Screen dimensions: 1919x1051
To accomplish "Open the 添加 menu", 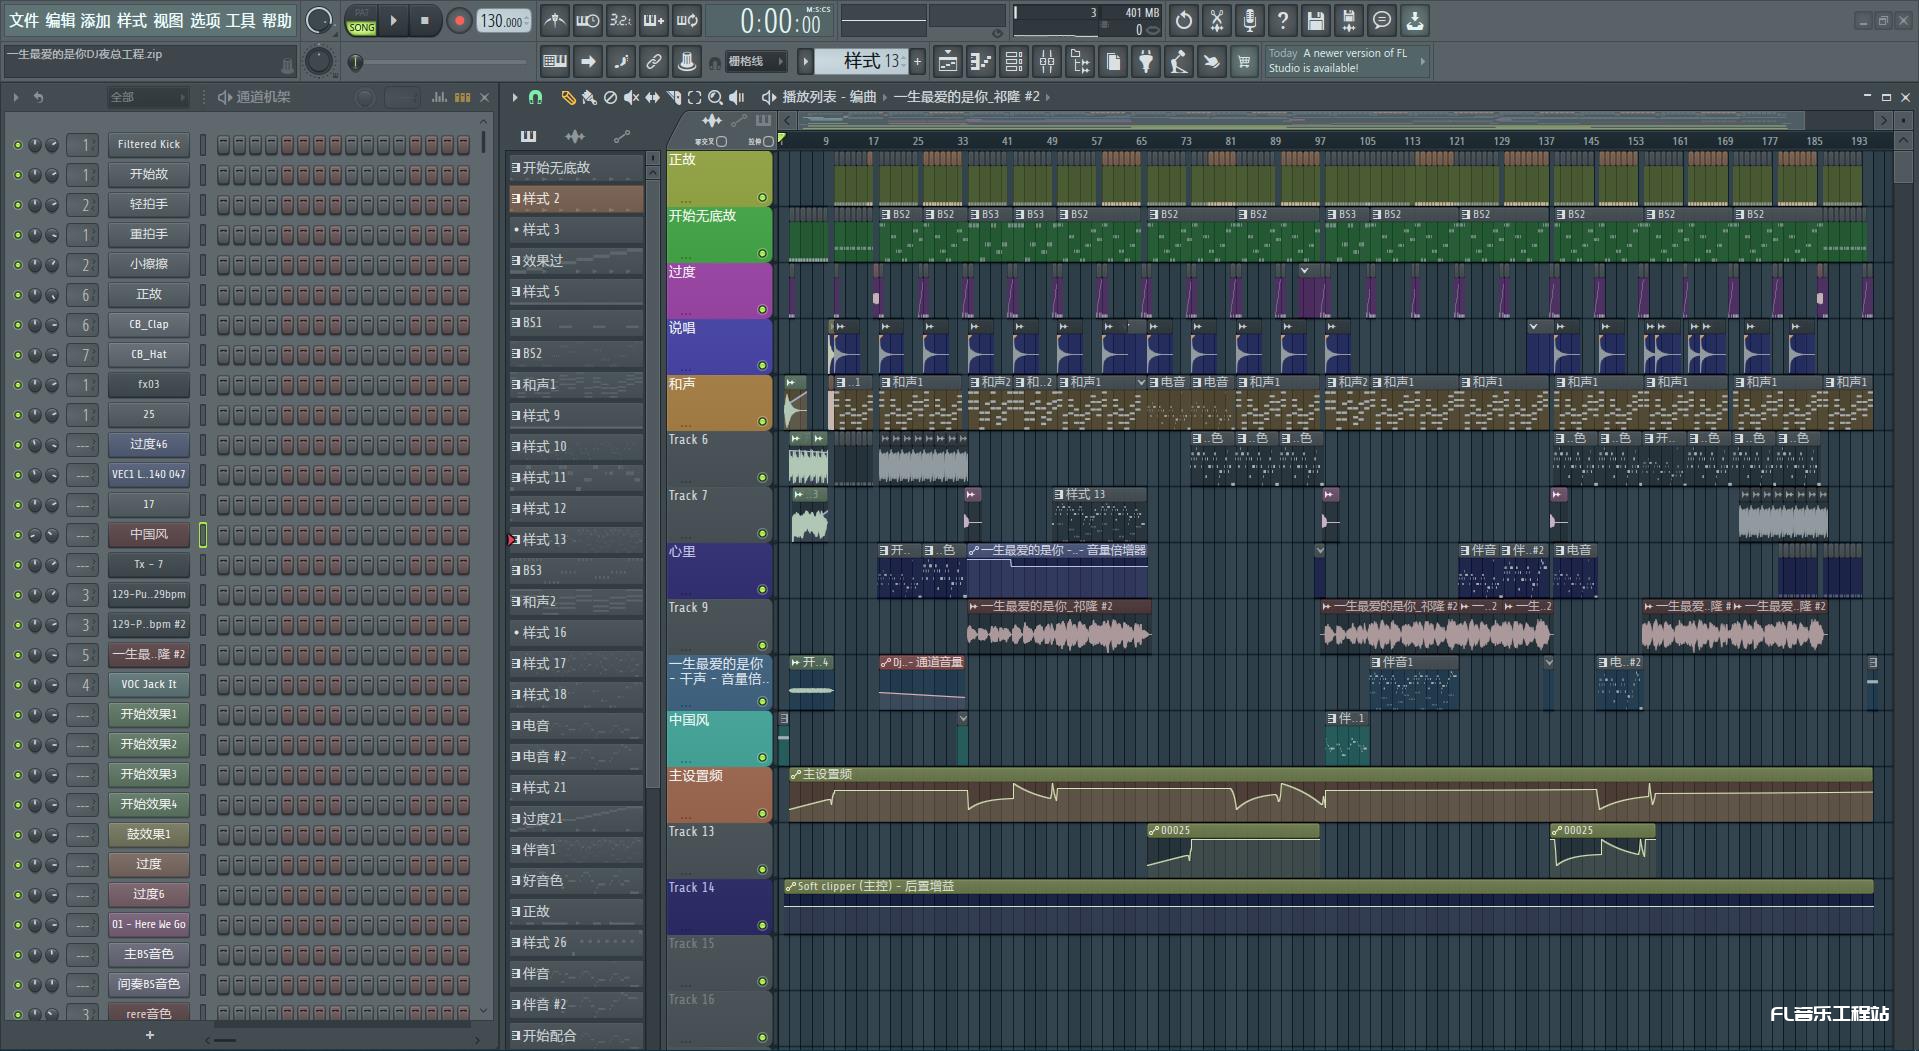I will tap(96, 20).
